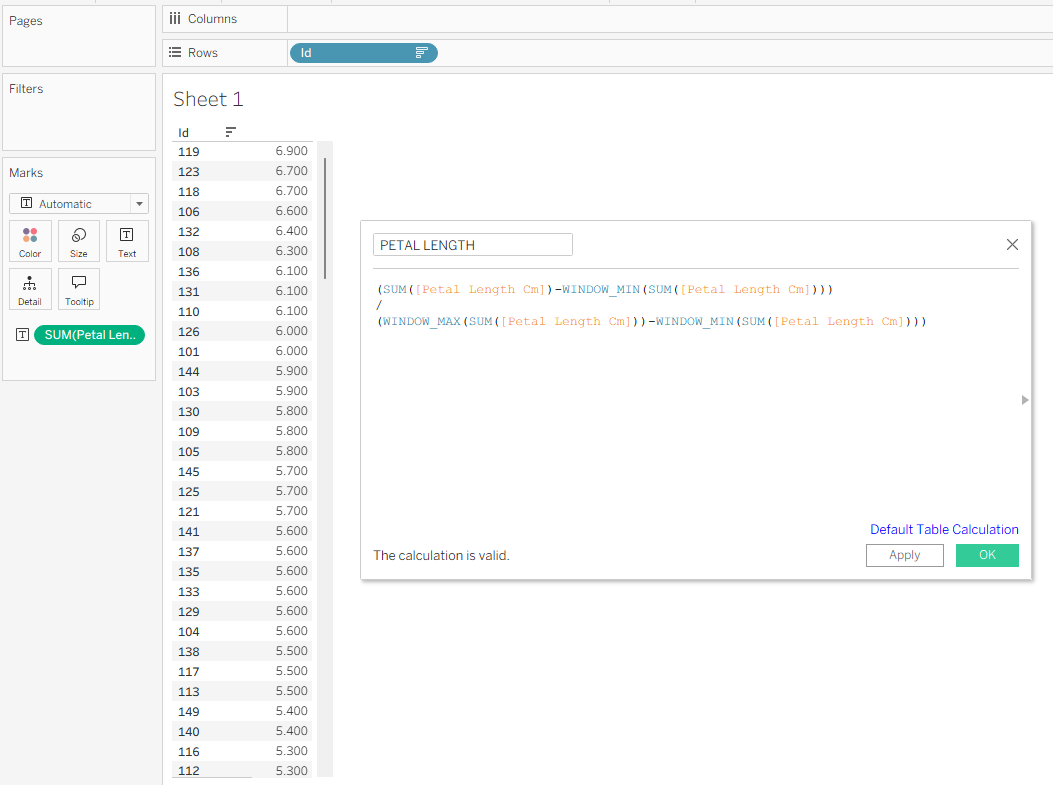
Task: Select the SUM(Petal Len..) green pill
Action: [90, 336]
